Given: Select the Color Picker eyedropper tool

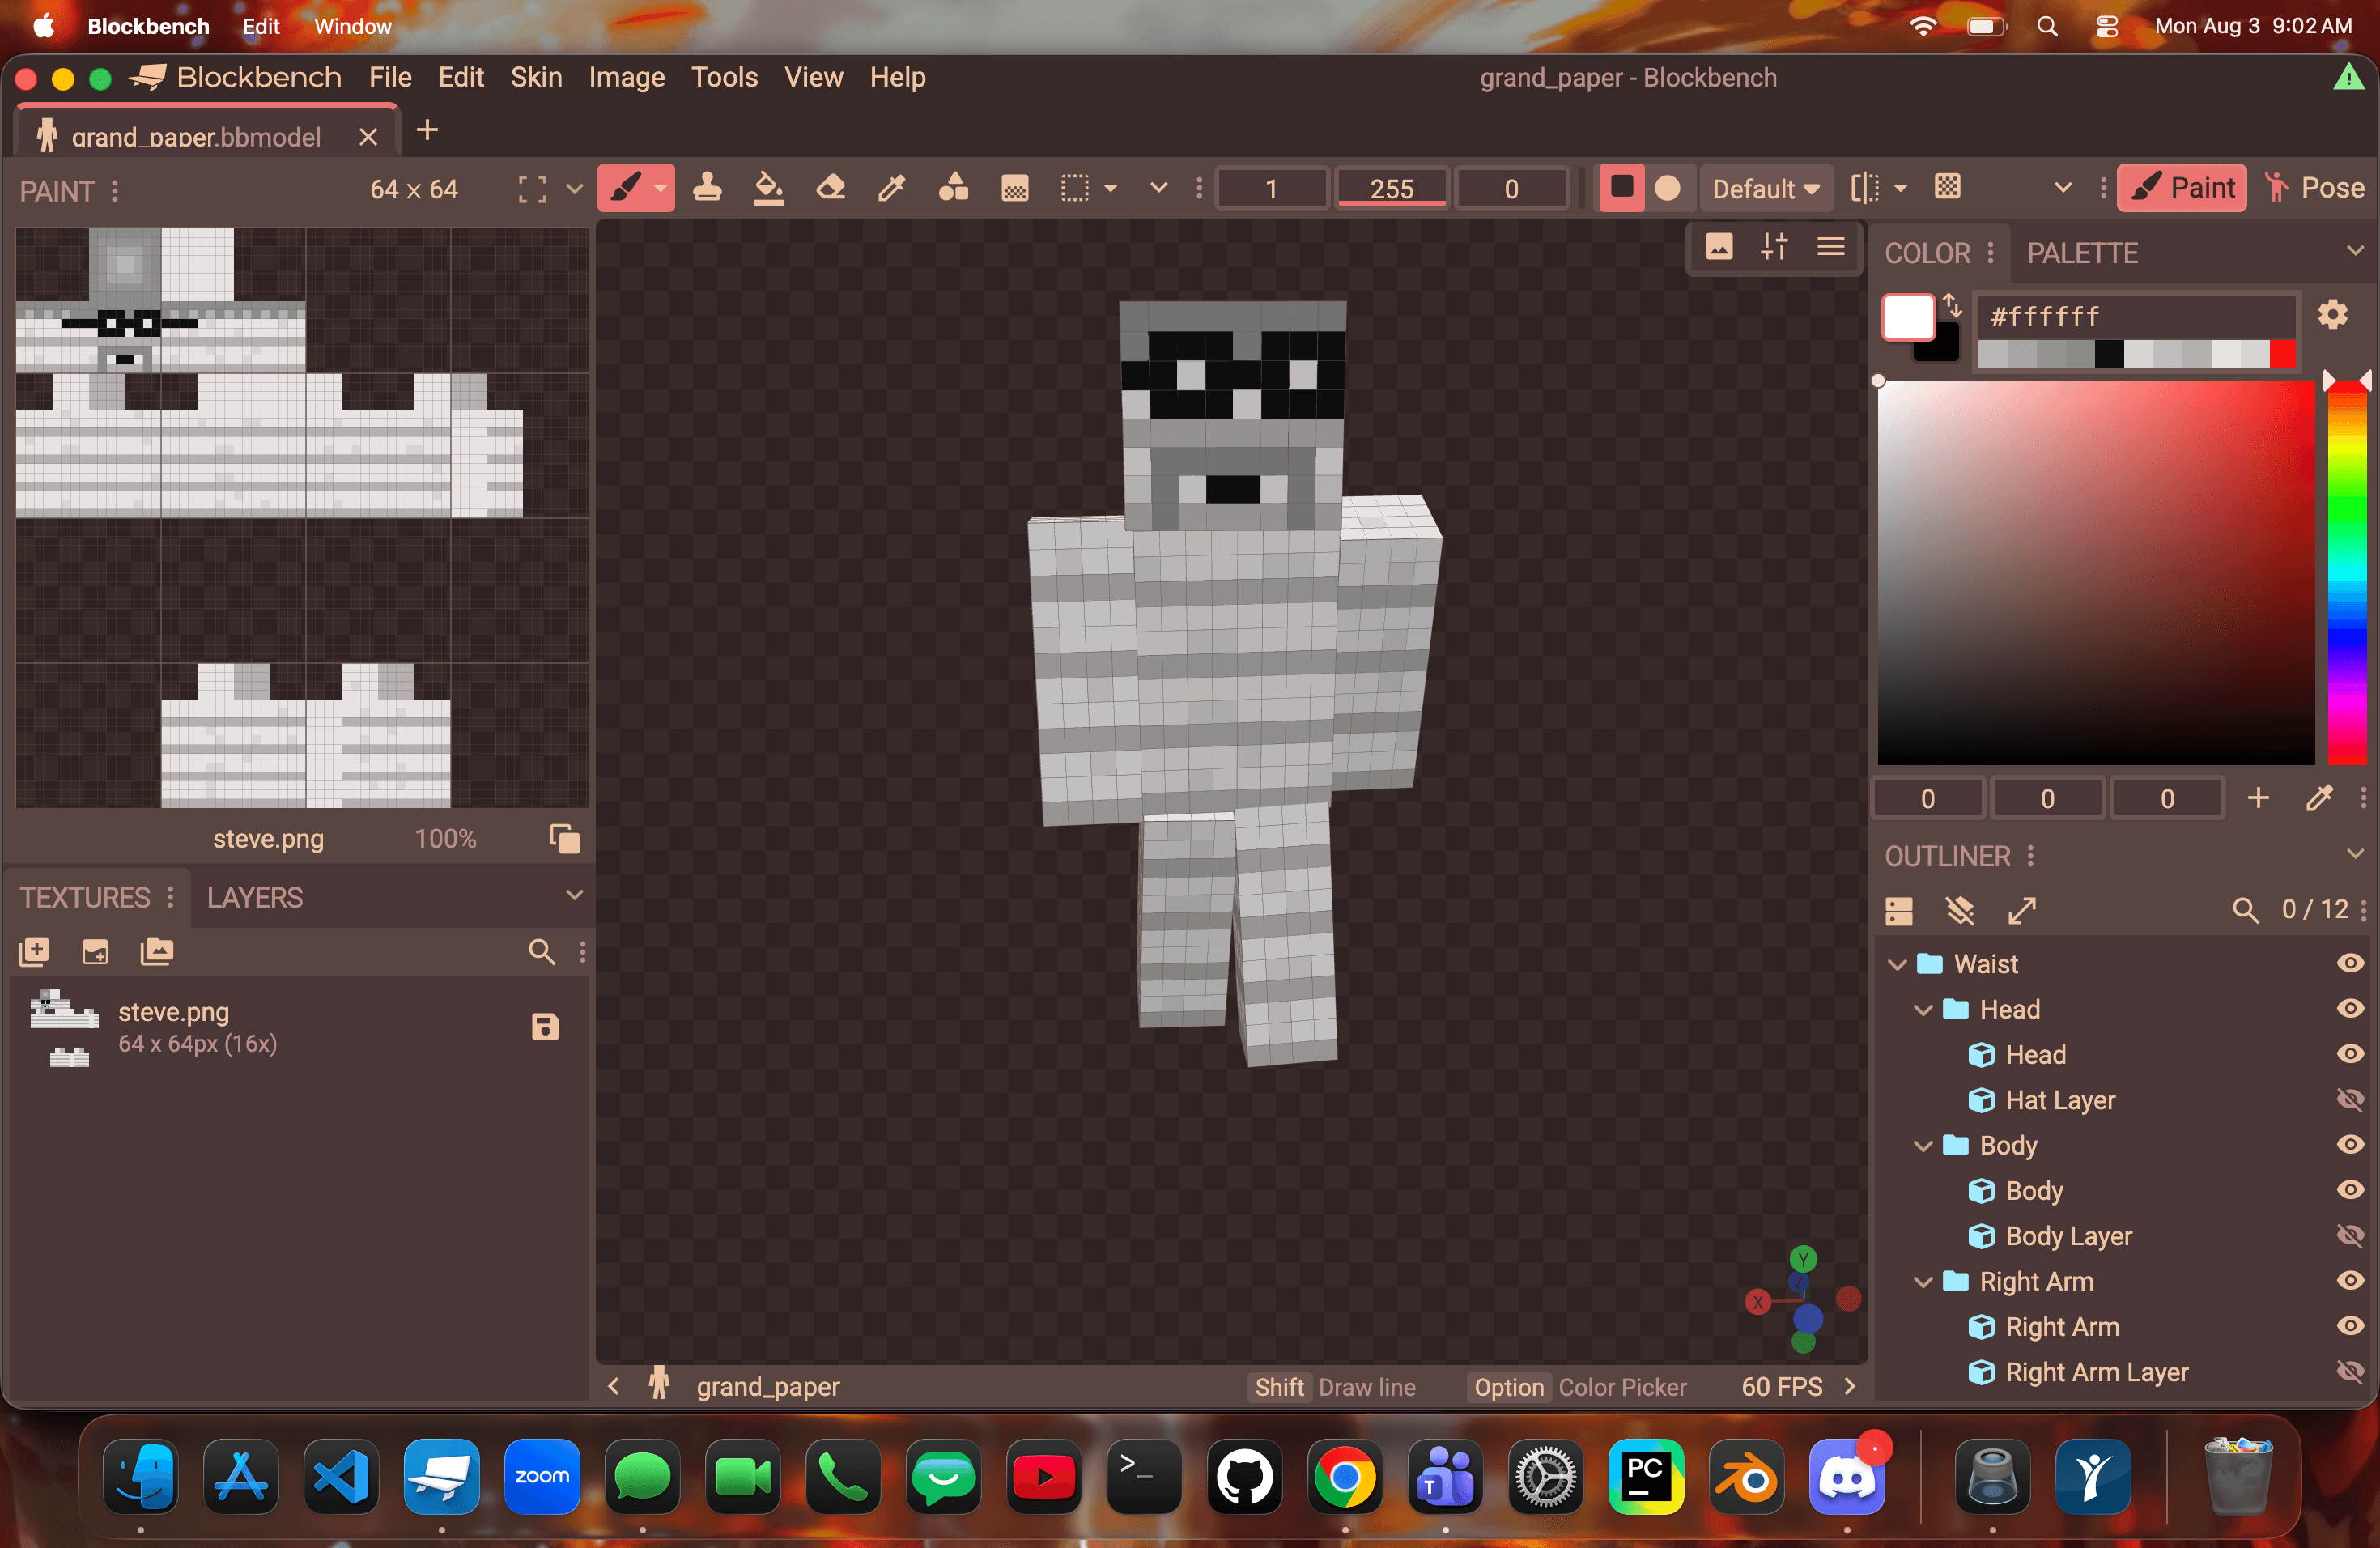Looking at the screenshot, I should pyautogui.click(x=891, y=188).
